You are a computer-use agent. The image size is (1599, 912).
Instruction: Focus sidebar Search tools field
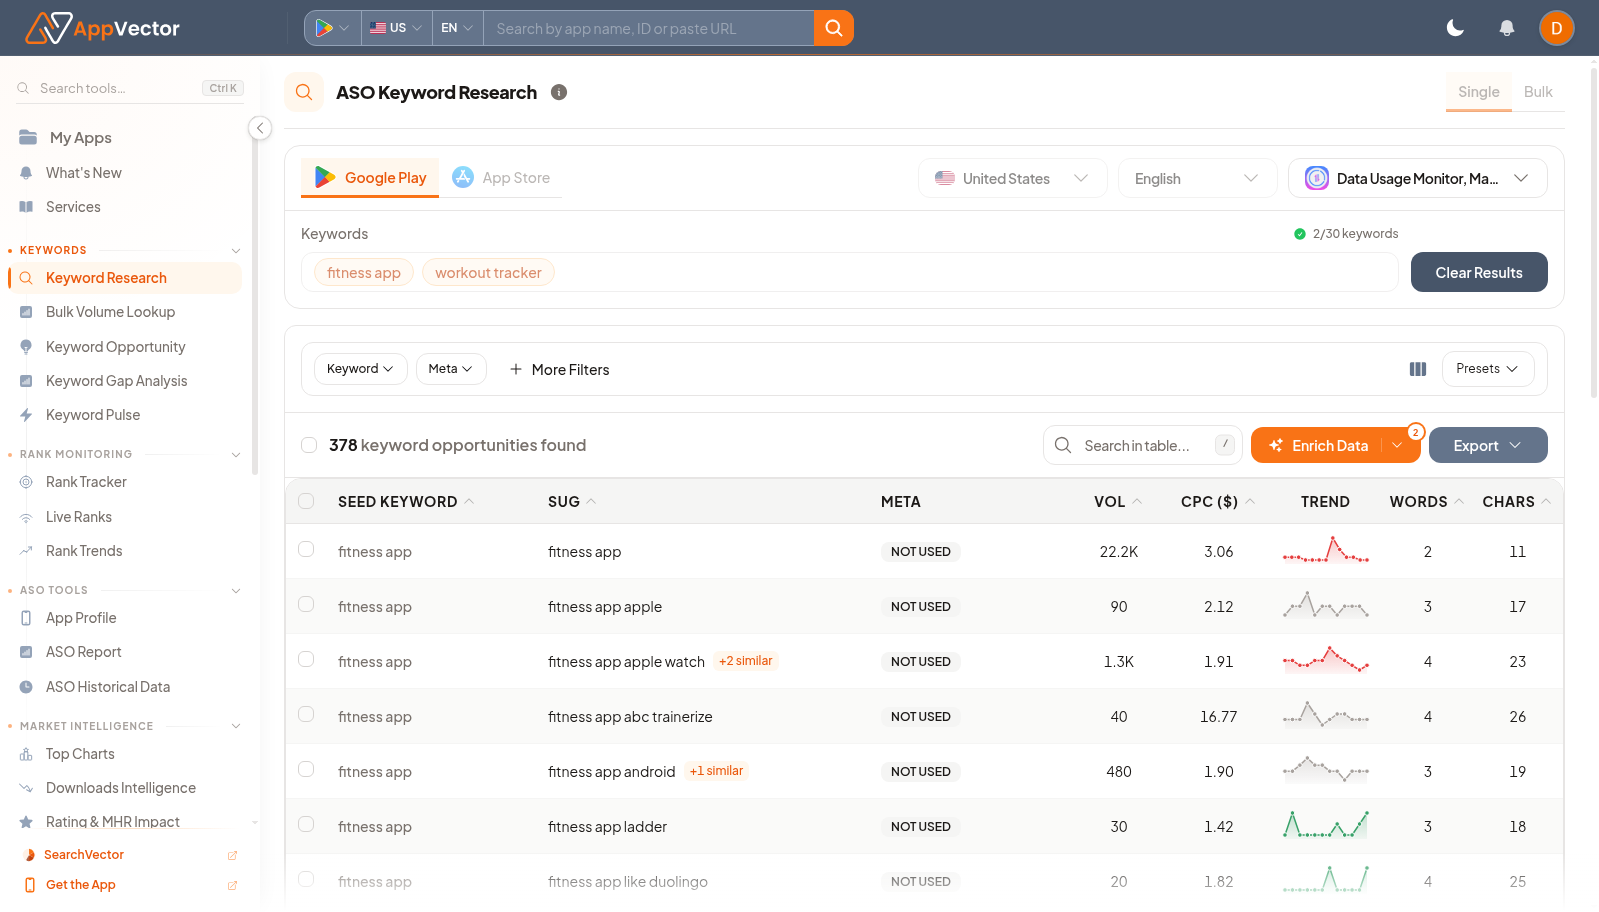tap(130, 88)
